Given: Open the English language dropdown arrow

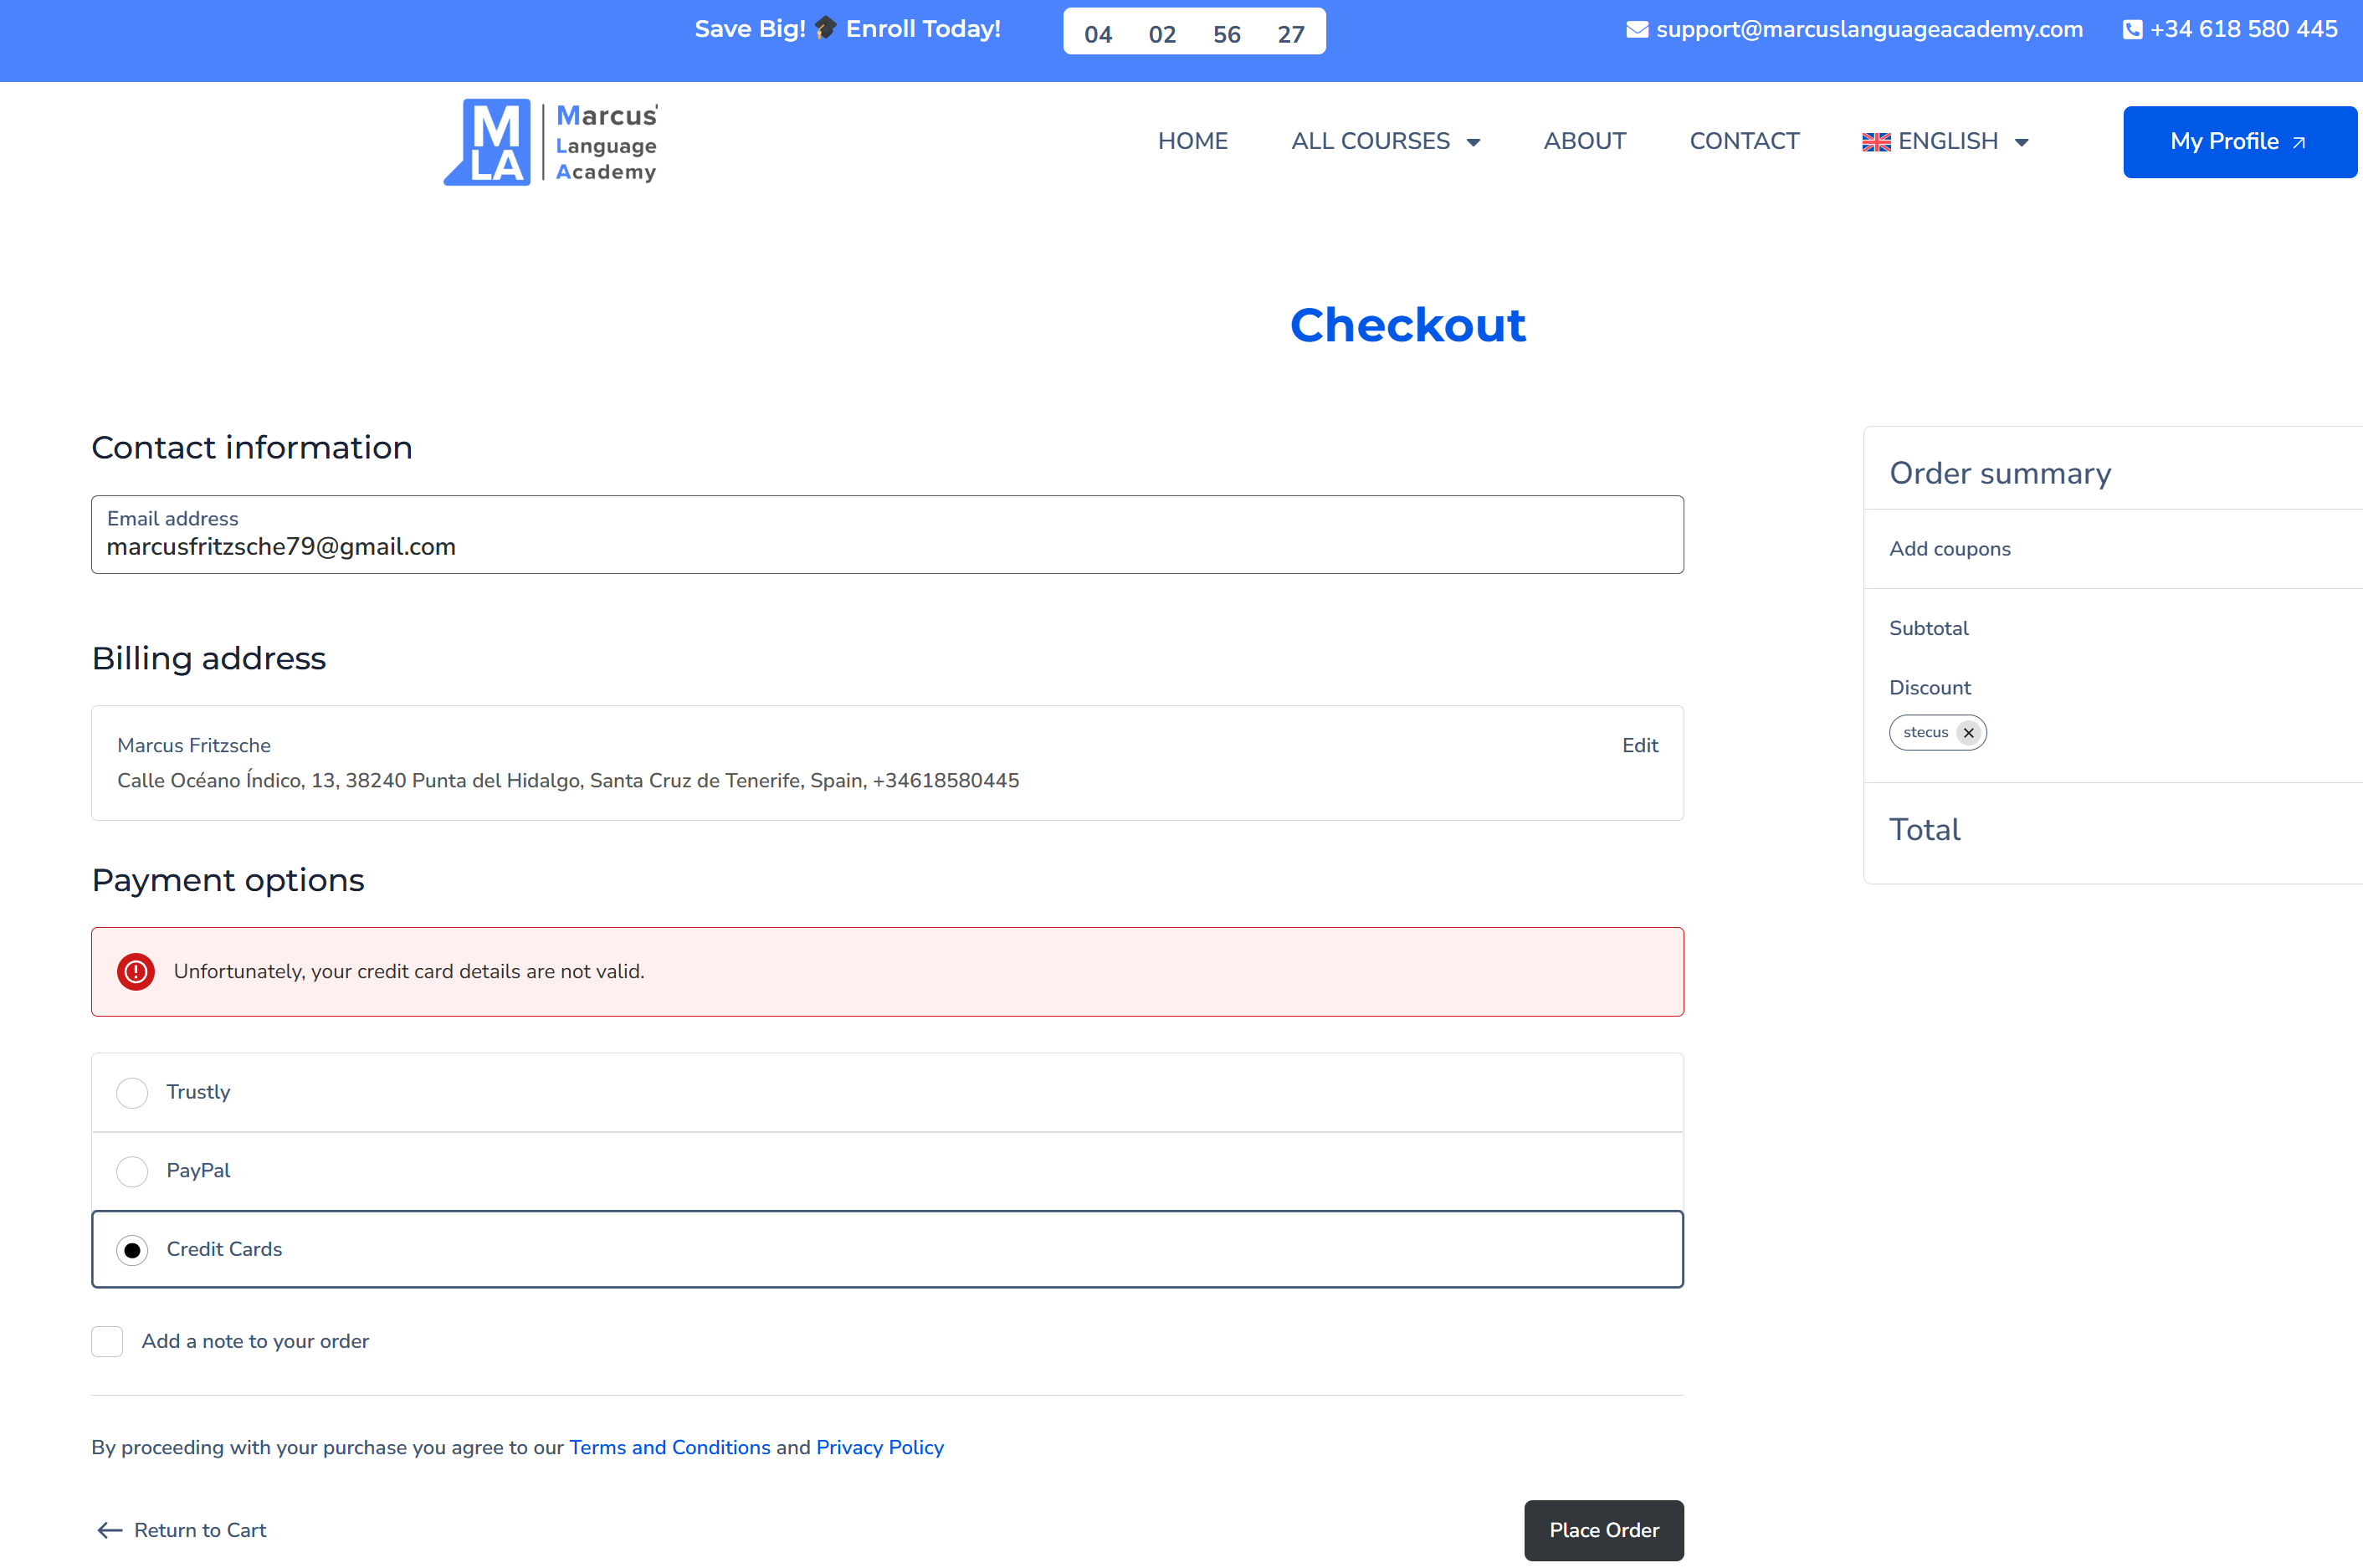Looking at the screenshot, I should pos(2021,142).
